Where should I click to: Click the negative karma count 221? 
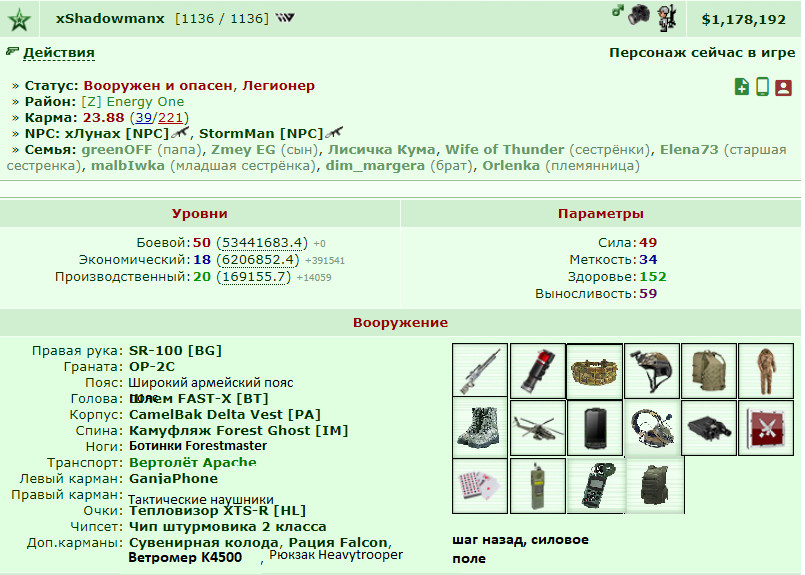(170, 118)
